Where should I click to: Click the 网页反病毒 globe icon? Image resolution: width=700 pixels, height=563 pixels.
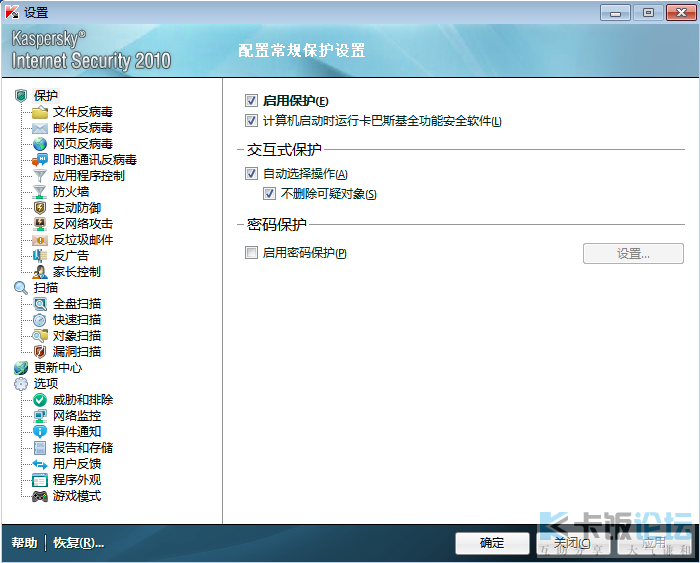[x=40, y=144]
